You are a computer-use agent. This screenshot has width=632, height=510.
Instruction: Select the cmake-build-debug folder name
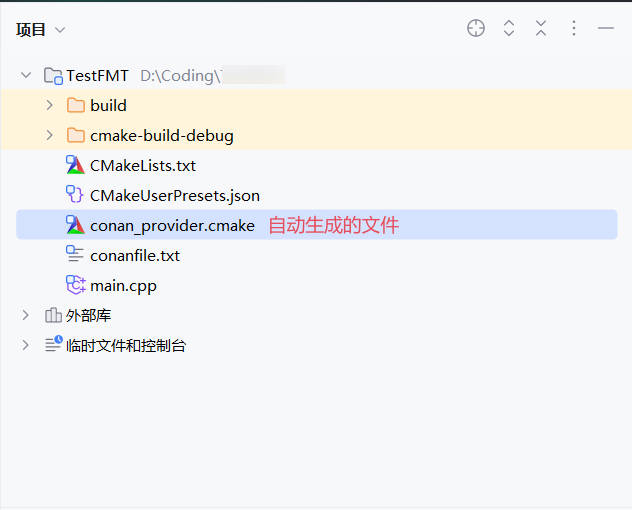pos(161,135)
